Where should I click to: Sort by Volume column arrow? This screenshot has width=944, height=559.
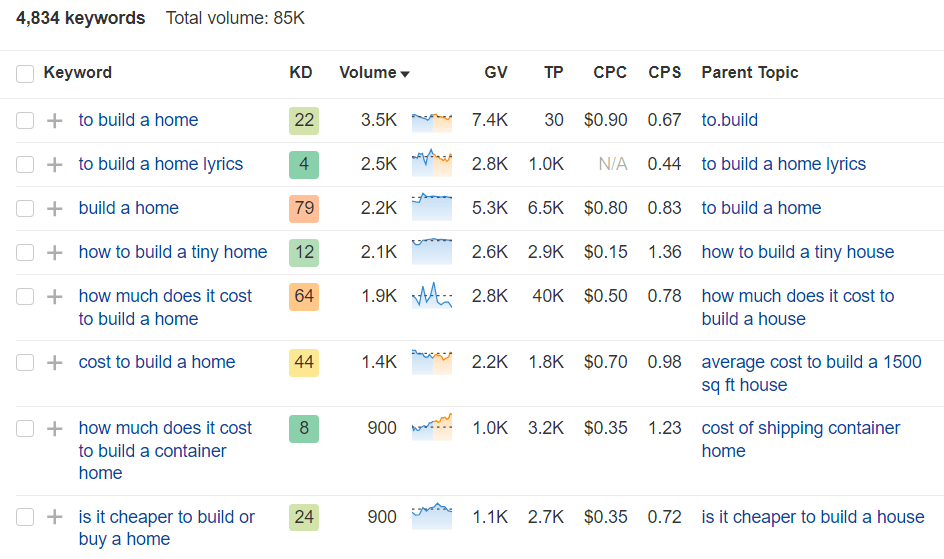tap(405, 74)
